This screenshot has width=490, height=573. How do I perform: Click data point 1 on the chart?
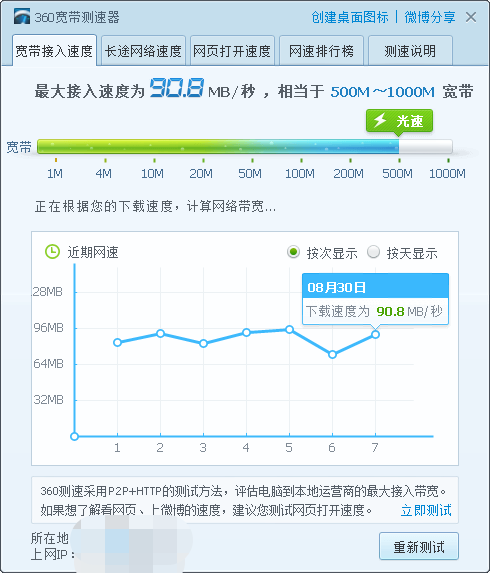point(117,342)
